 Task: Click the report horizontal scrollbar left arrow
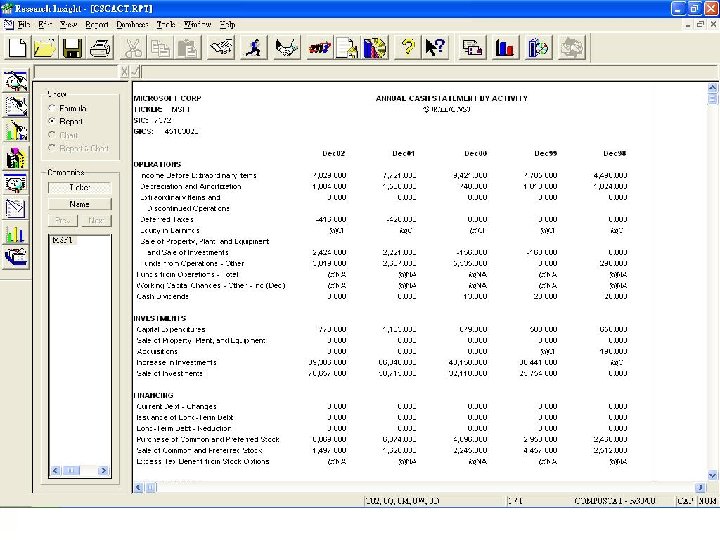(138, 487)
